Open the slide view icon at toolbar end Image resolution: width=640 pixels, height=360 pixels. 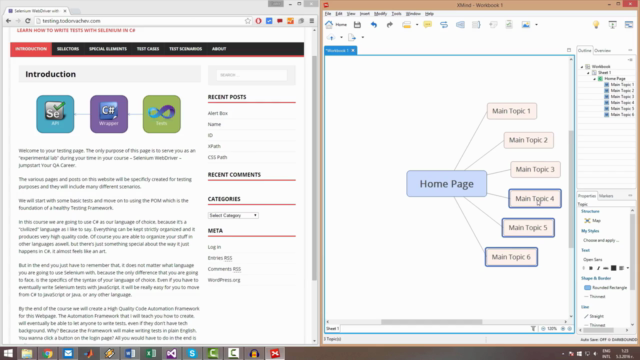click(629, 24)
